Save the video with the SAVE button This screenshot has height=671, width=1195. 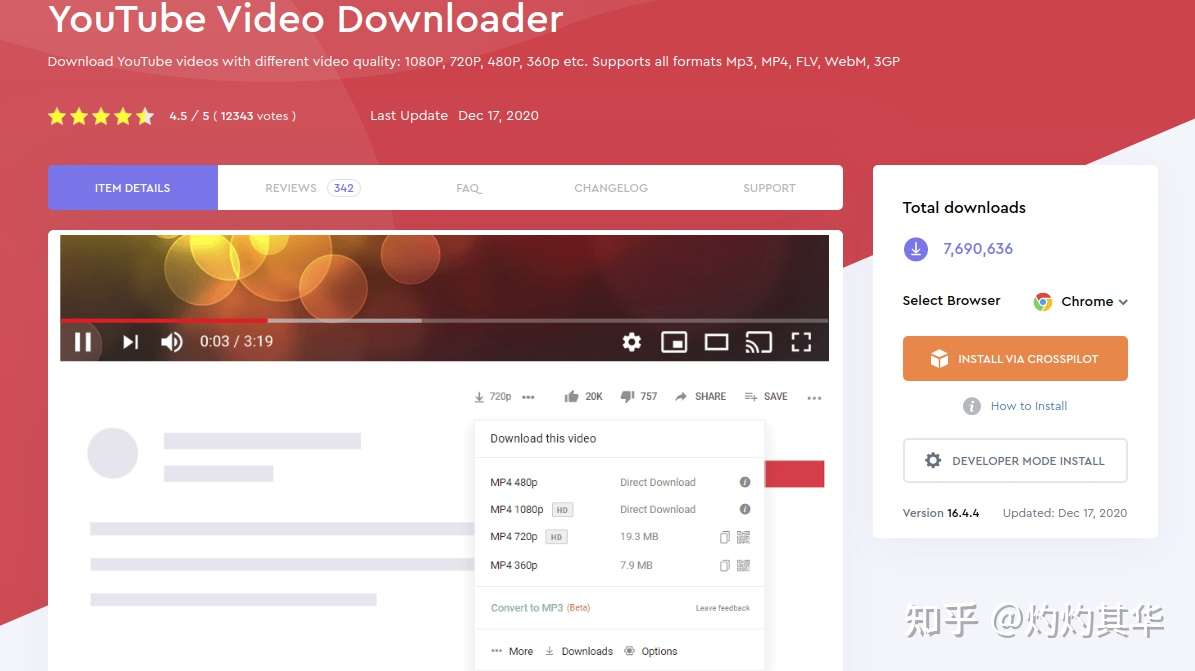click(x=766, y=396)
